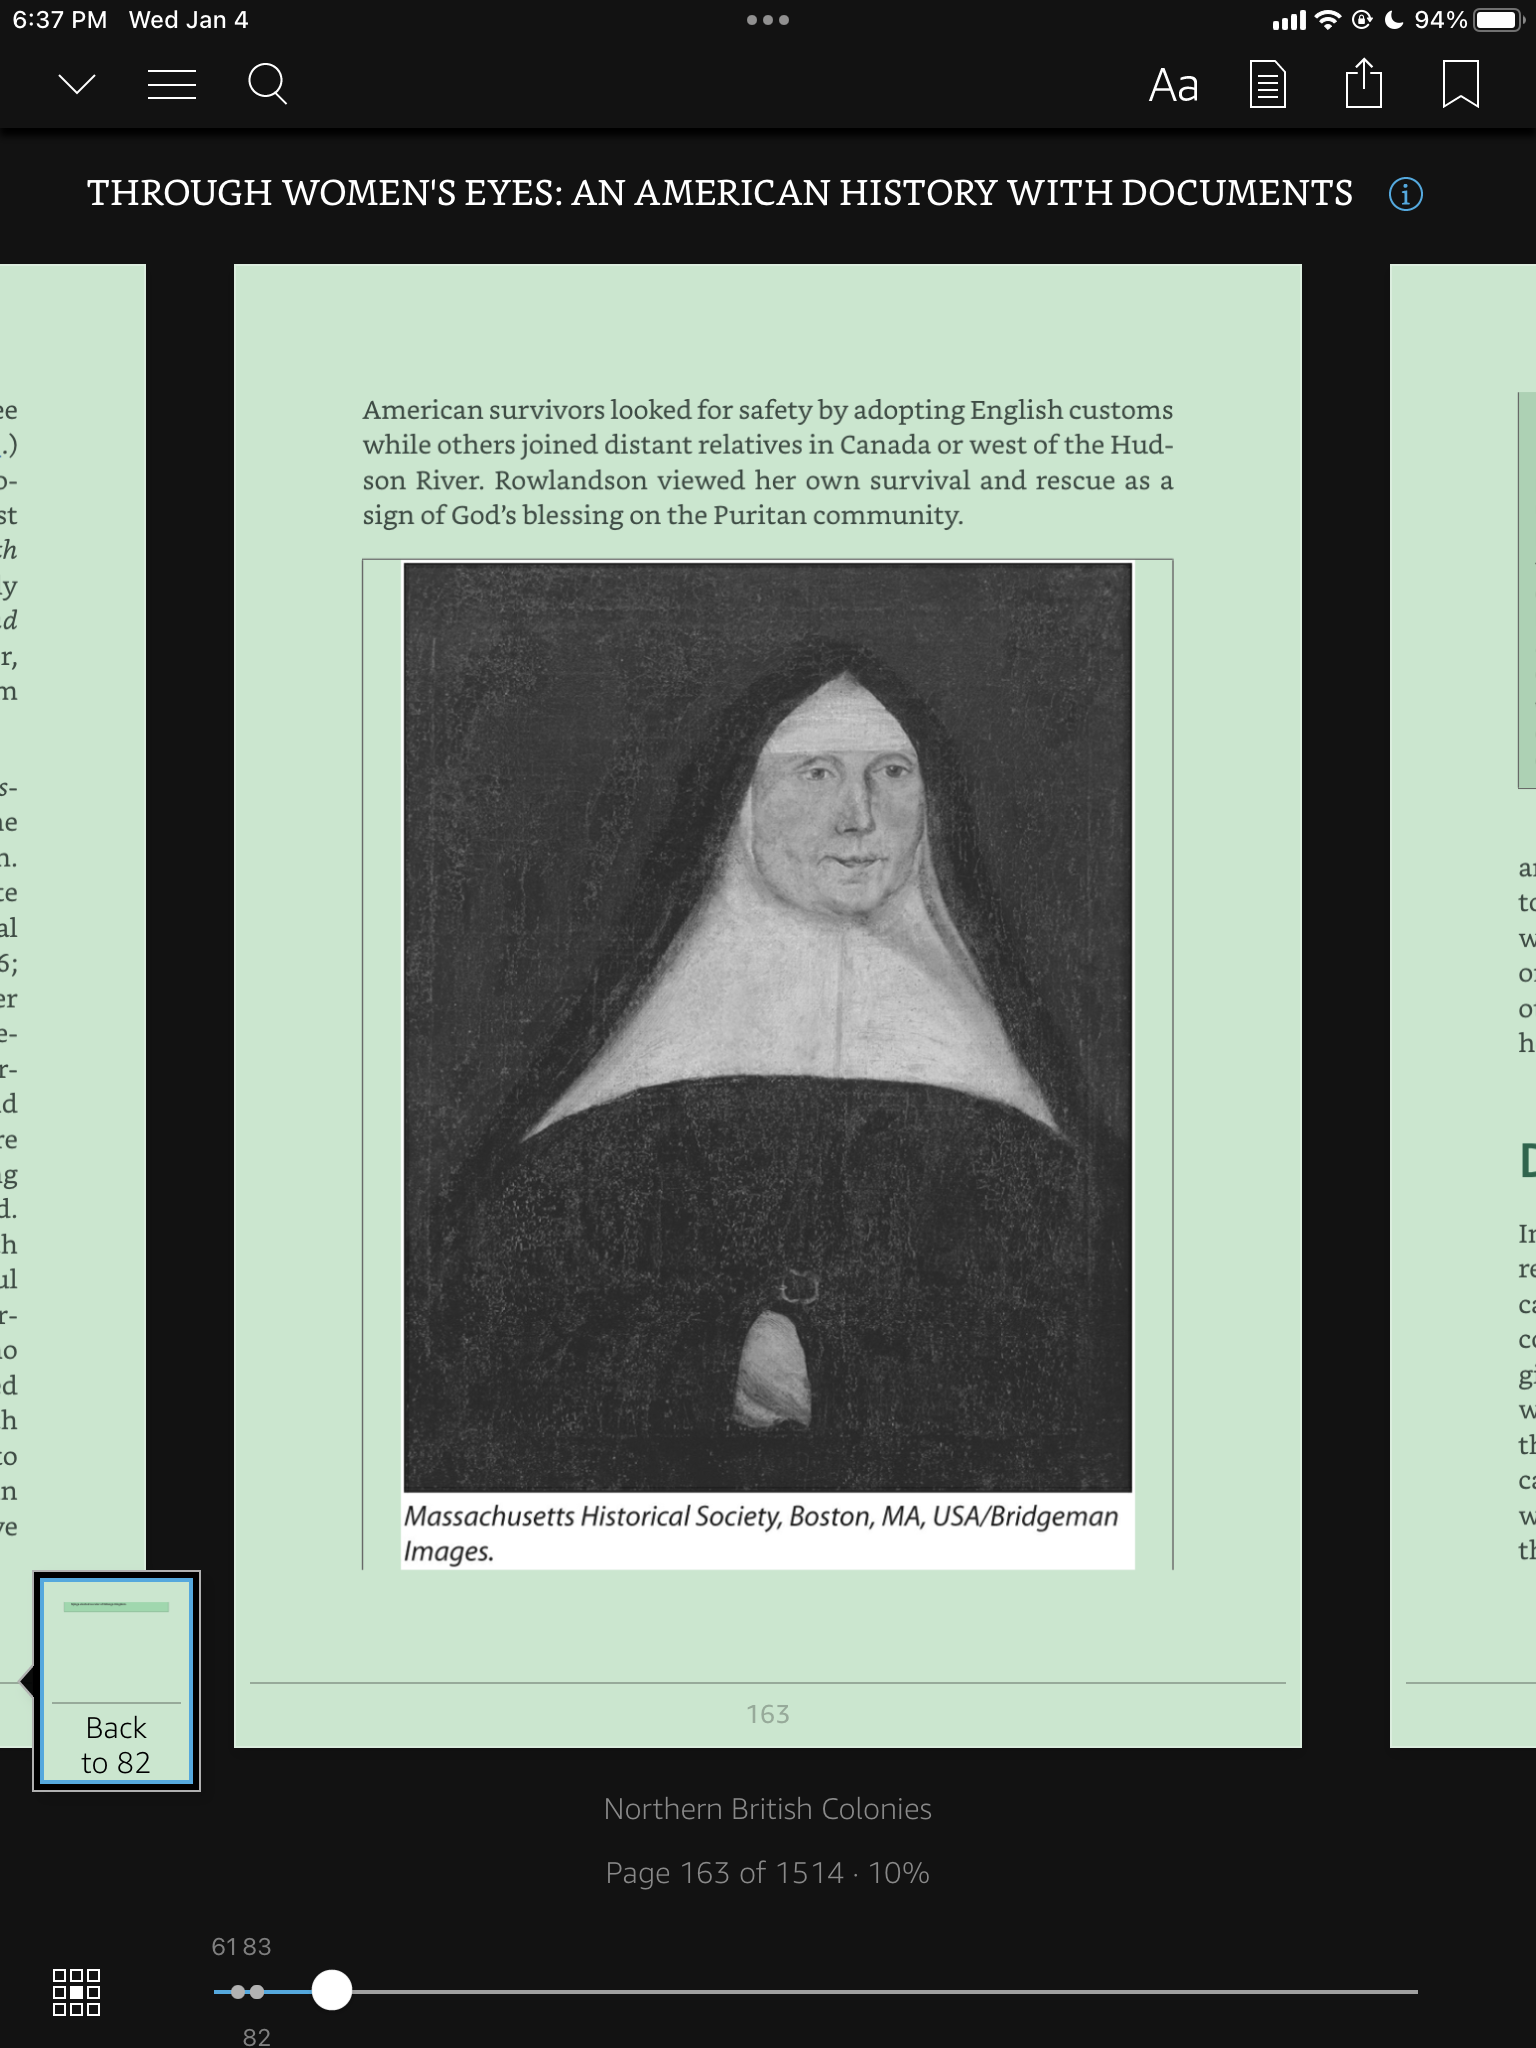1536x2048 pixels.
Task: Tap the cellular signal bars in the status bar
Action: pyautogui.click(x=1289, y=21)
